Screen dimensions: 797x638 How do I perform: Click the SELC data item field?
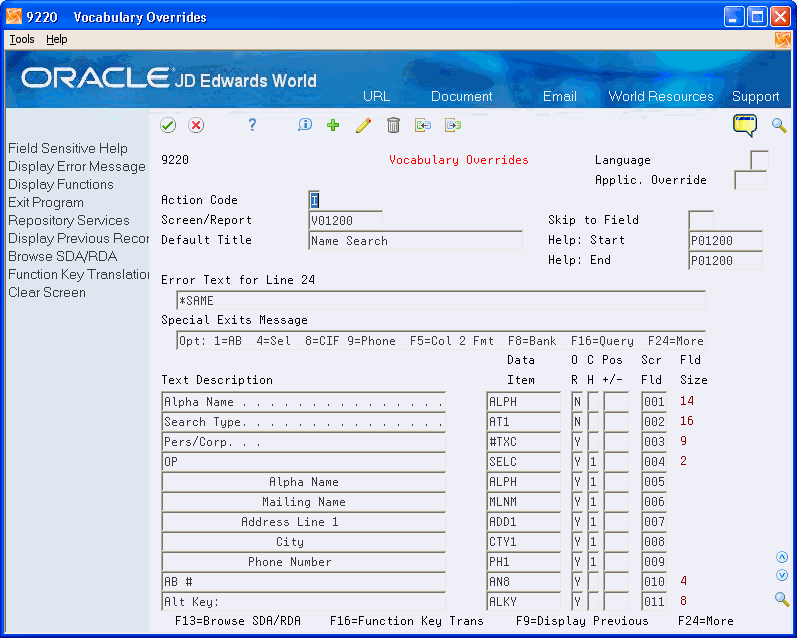tap(524, 462)
